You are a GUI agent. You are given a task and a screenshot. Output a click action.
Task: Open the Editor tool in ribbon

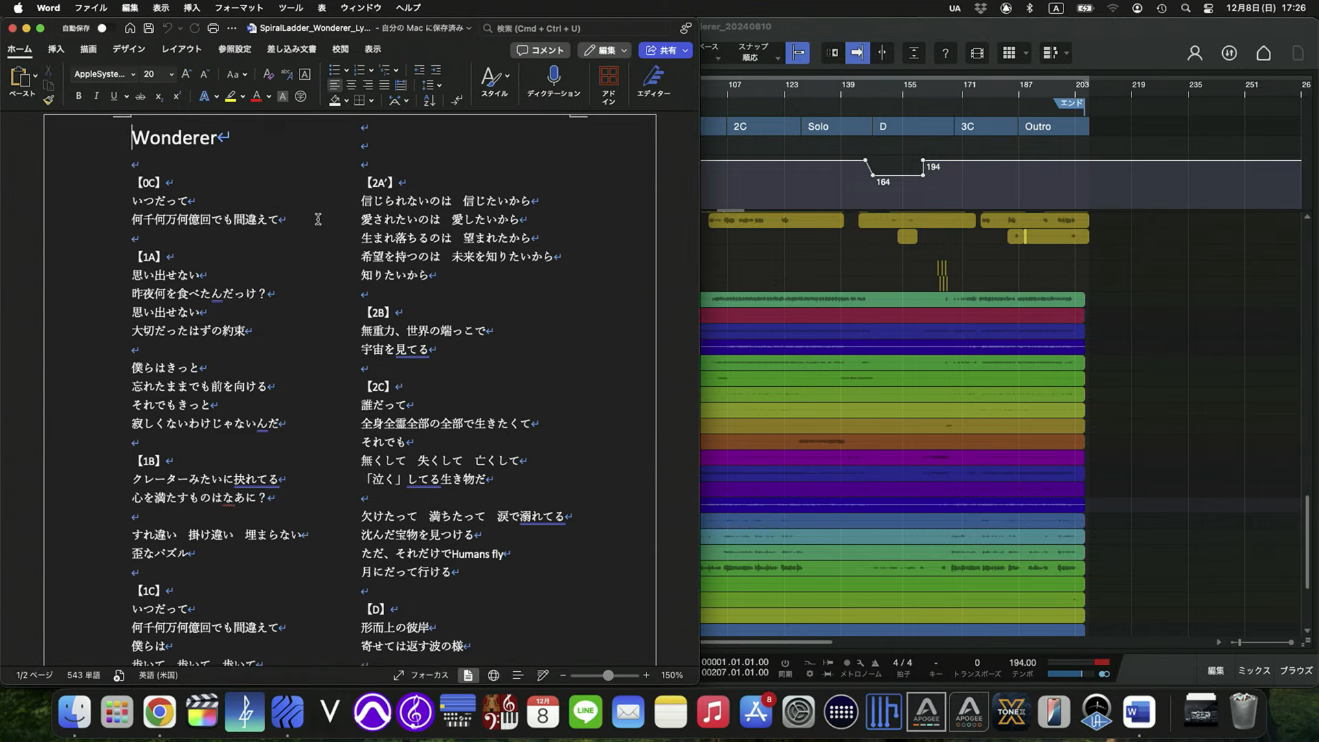(x=653, y=76)
